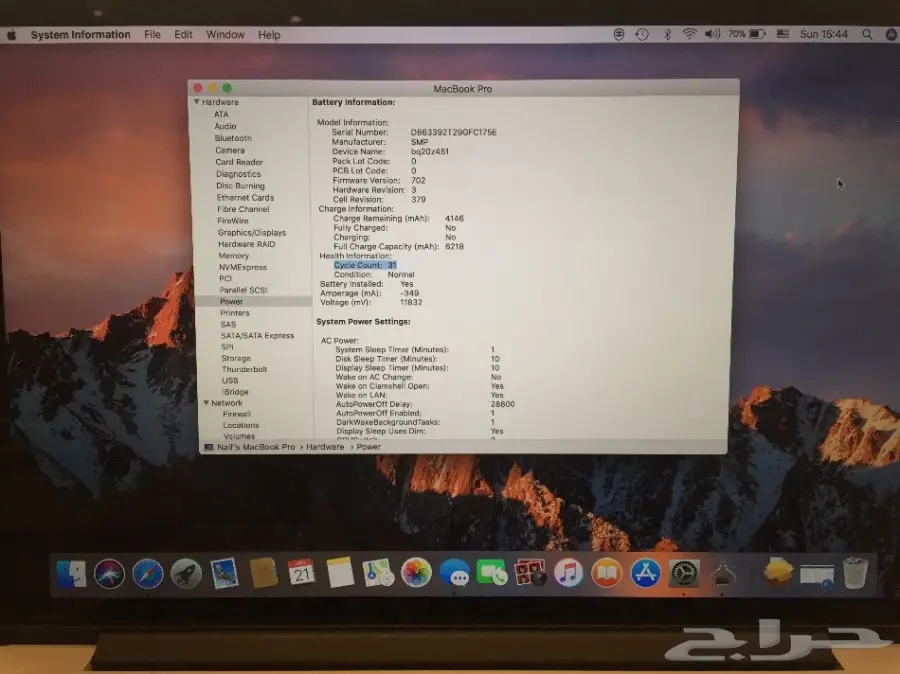The width and height of the screenshot is (900, 674).
Task: Open Messages from the Dock
Action: [453, 573]
